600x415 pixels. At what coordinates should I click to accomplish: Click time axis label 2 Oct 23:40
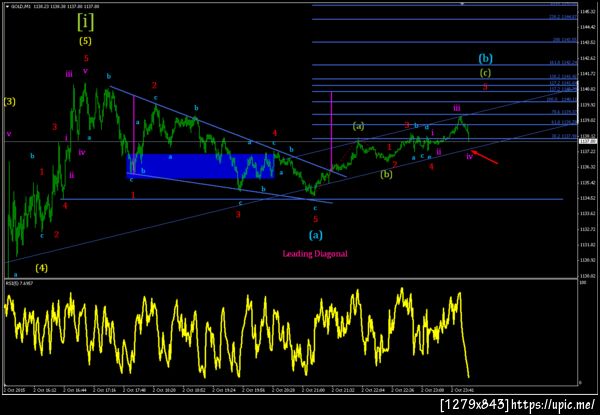[463, 391]
